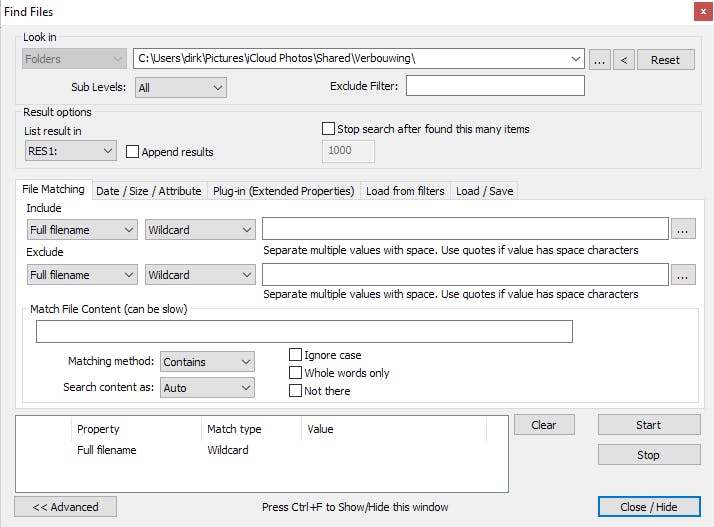Viewport: 714px width, 527px height.
Task: Select the Full filename row in list
Action: 107,450
